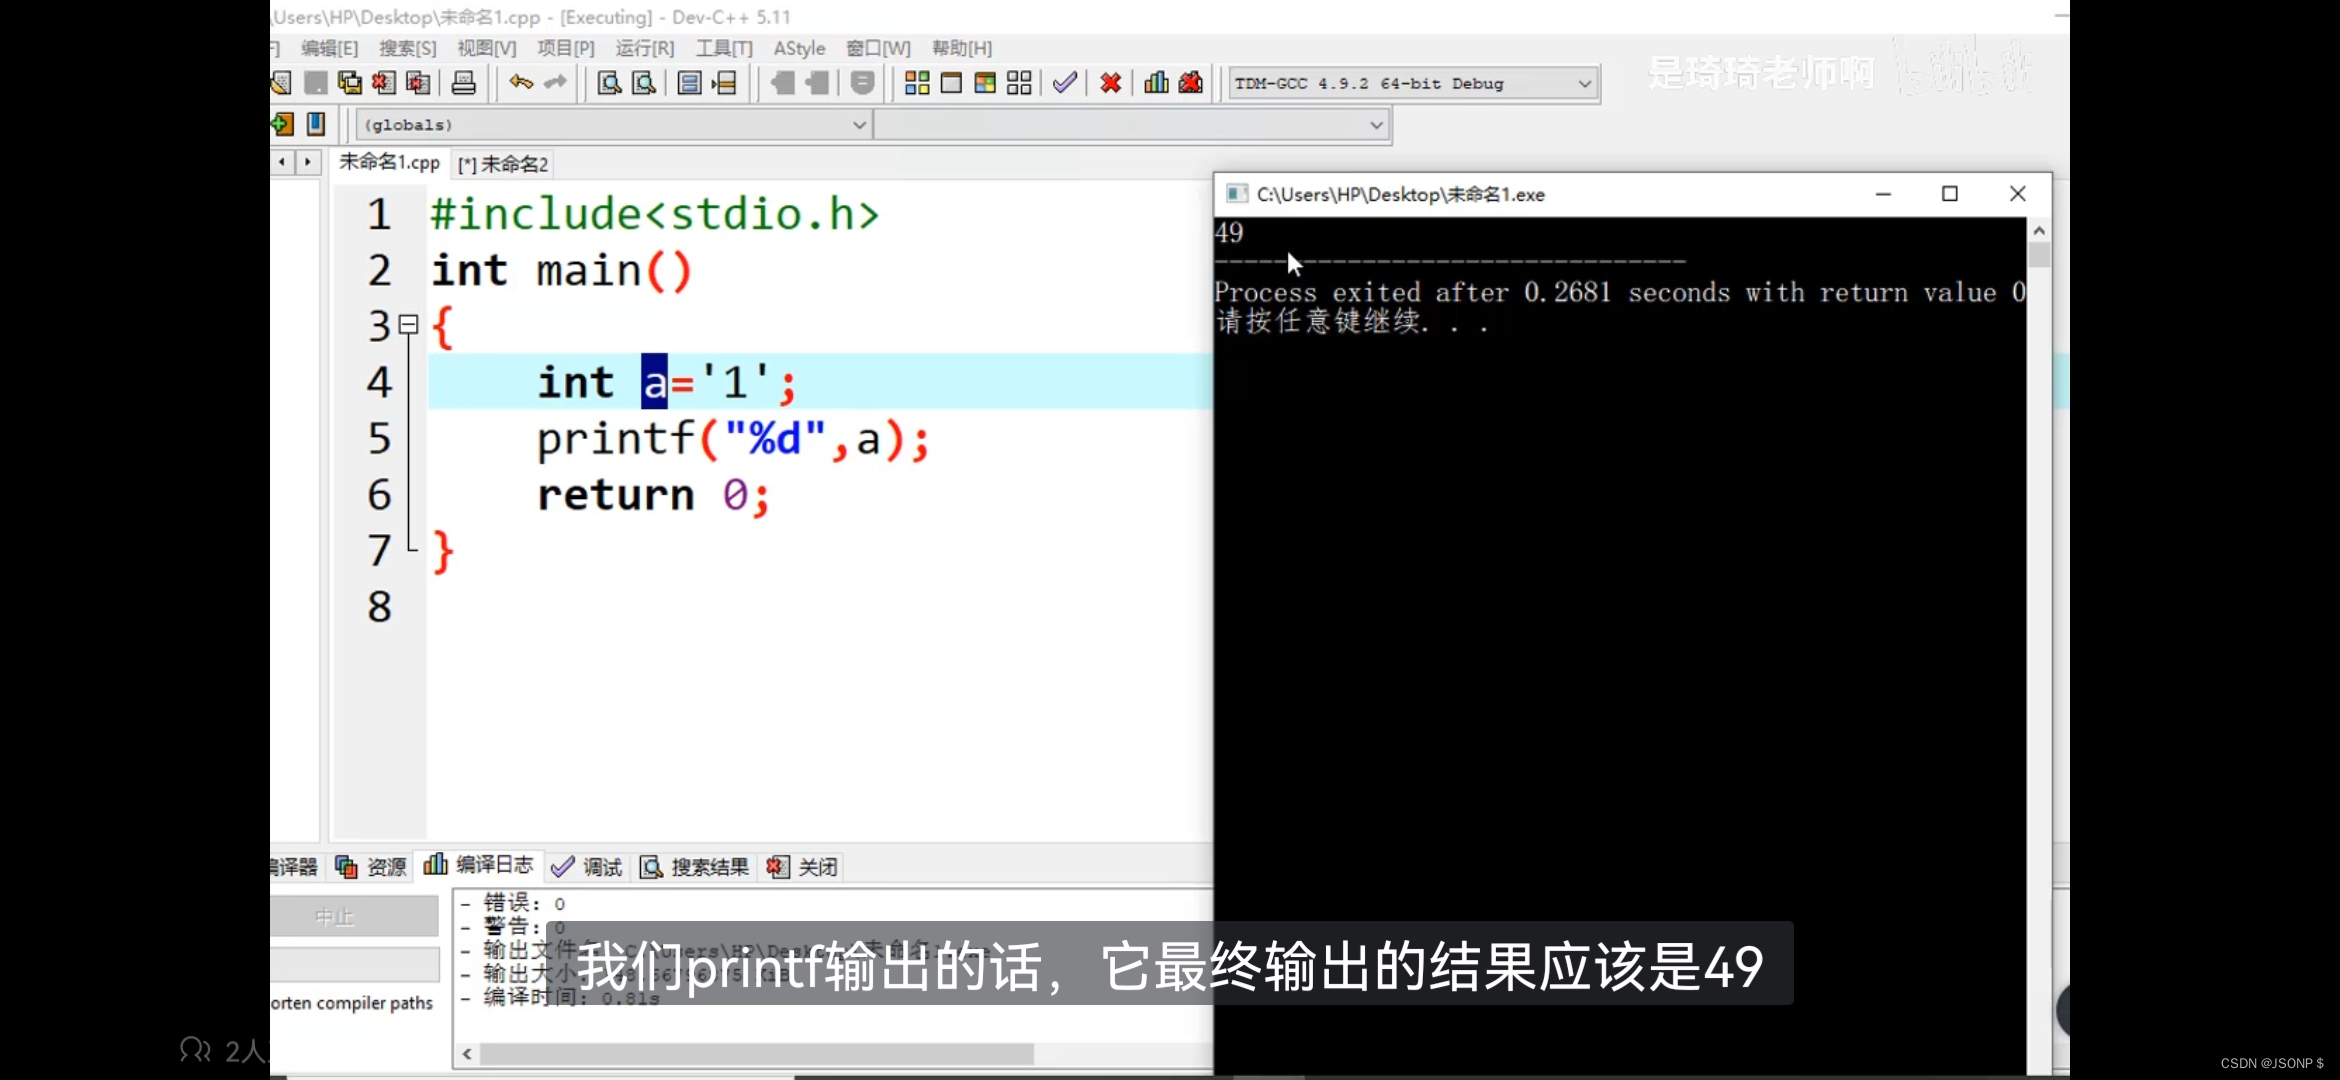This screenshot has height=1080, width=2340.
Task: Click the Run program window icon
Action: tap(951, 83)
